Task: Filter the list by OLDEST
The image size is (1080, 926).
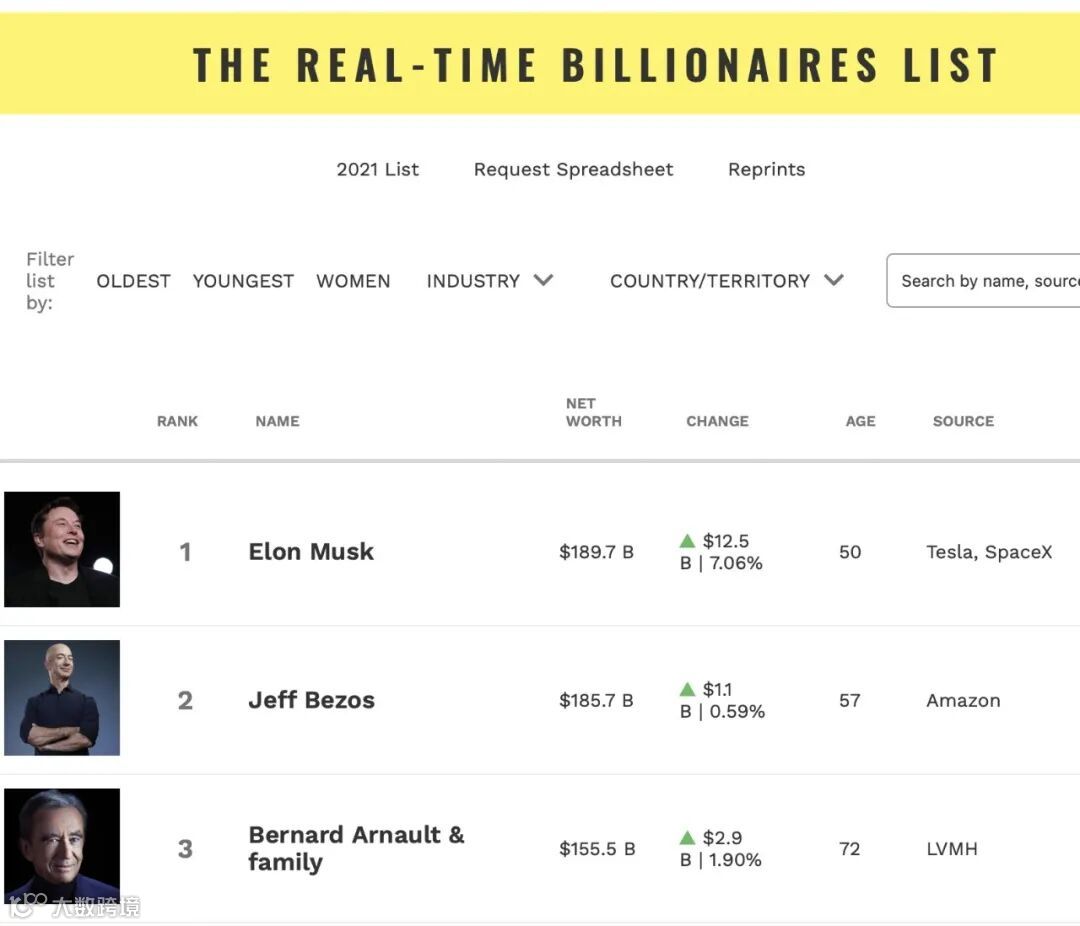Action: (x=133, y=281)
